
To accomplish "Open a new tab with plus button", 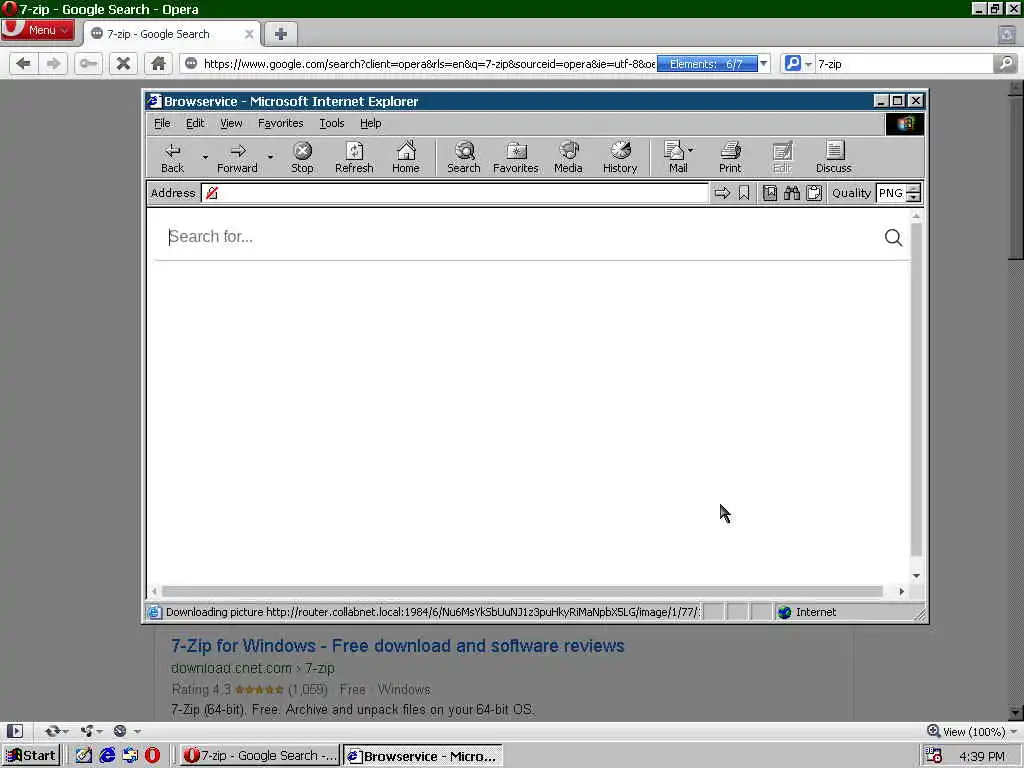I will [x=281, y=34].
